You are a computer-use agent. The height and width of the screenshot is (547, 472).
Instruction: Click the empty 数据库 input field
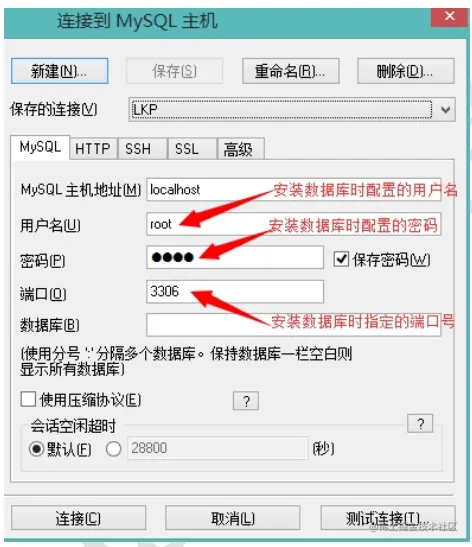[294, 324]
